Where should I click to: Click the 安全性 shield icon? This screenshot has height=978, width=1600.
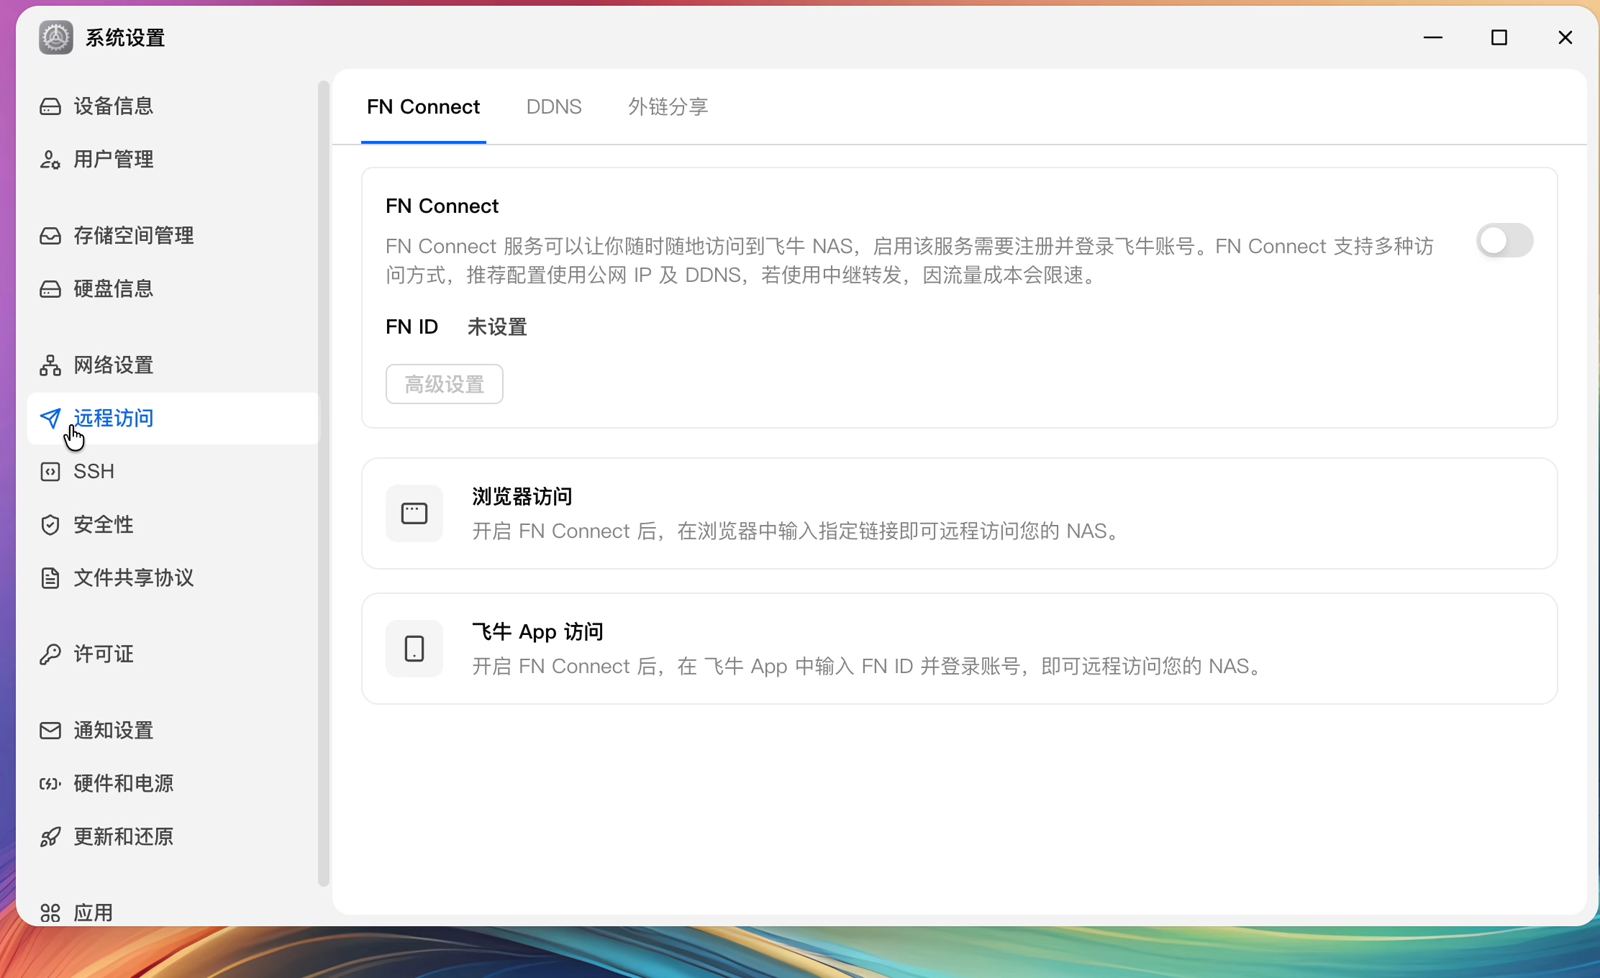[x=50, y=525]
